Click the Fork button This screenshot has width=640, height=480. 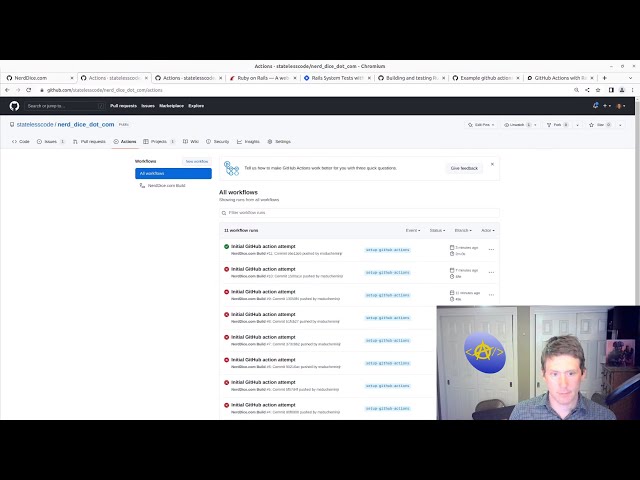click(x=557, y=125)
